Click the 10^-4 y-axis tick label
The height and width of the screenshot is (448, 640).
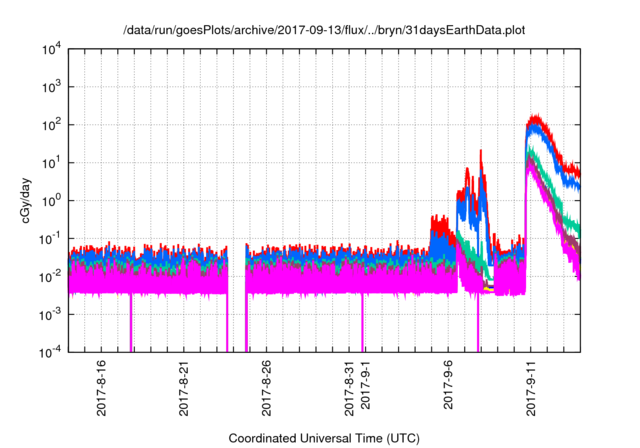point(50,352)
